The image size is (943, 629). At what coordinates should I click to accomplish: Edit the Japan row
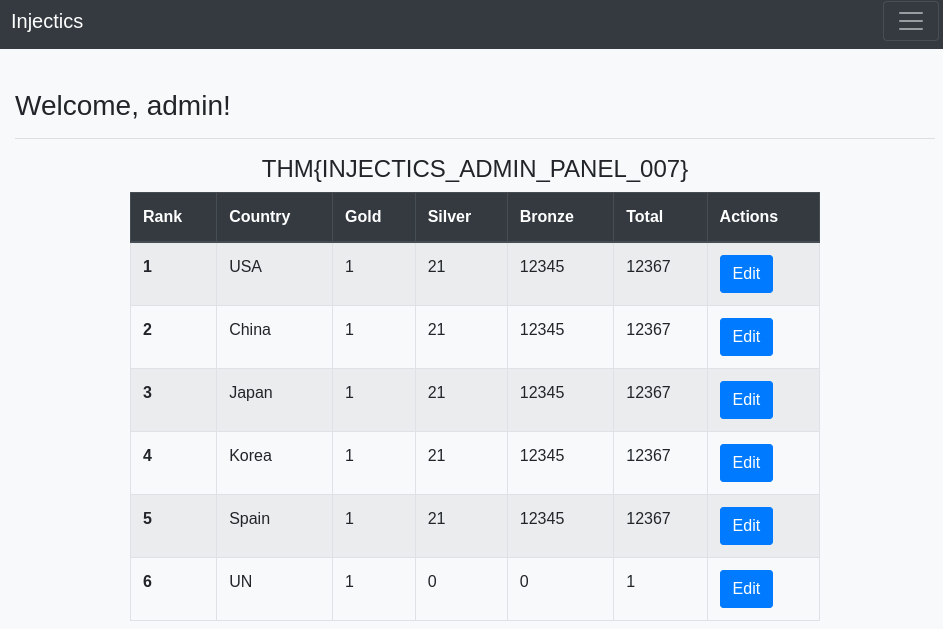[x=746, y=400]
